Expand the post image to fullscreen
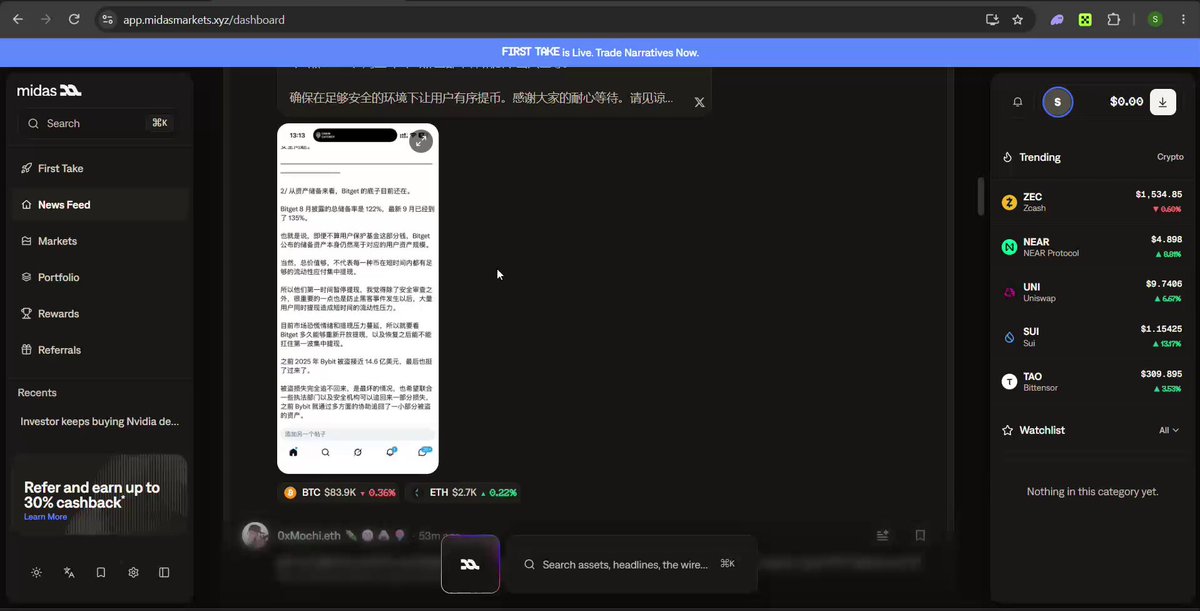 click(x=422, y=141)
